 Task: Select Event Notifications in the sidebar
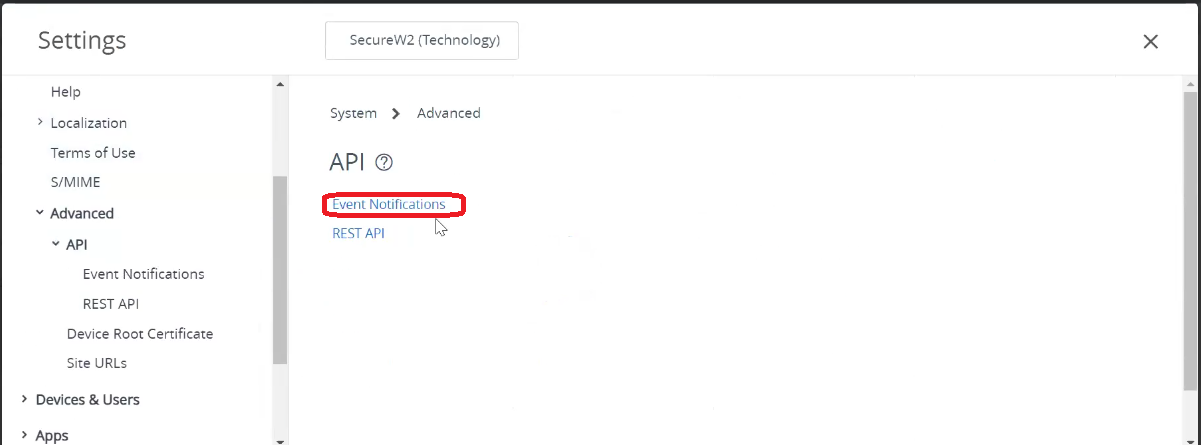[143, 273]
